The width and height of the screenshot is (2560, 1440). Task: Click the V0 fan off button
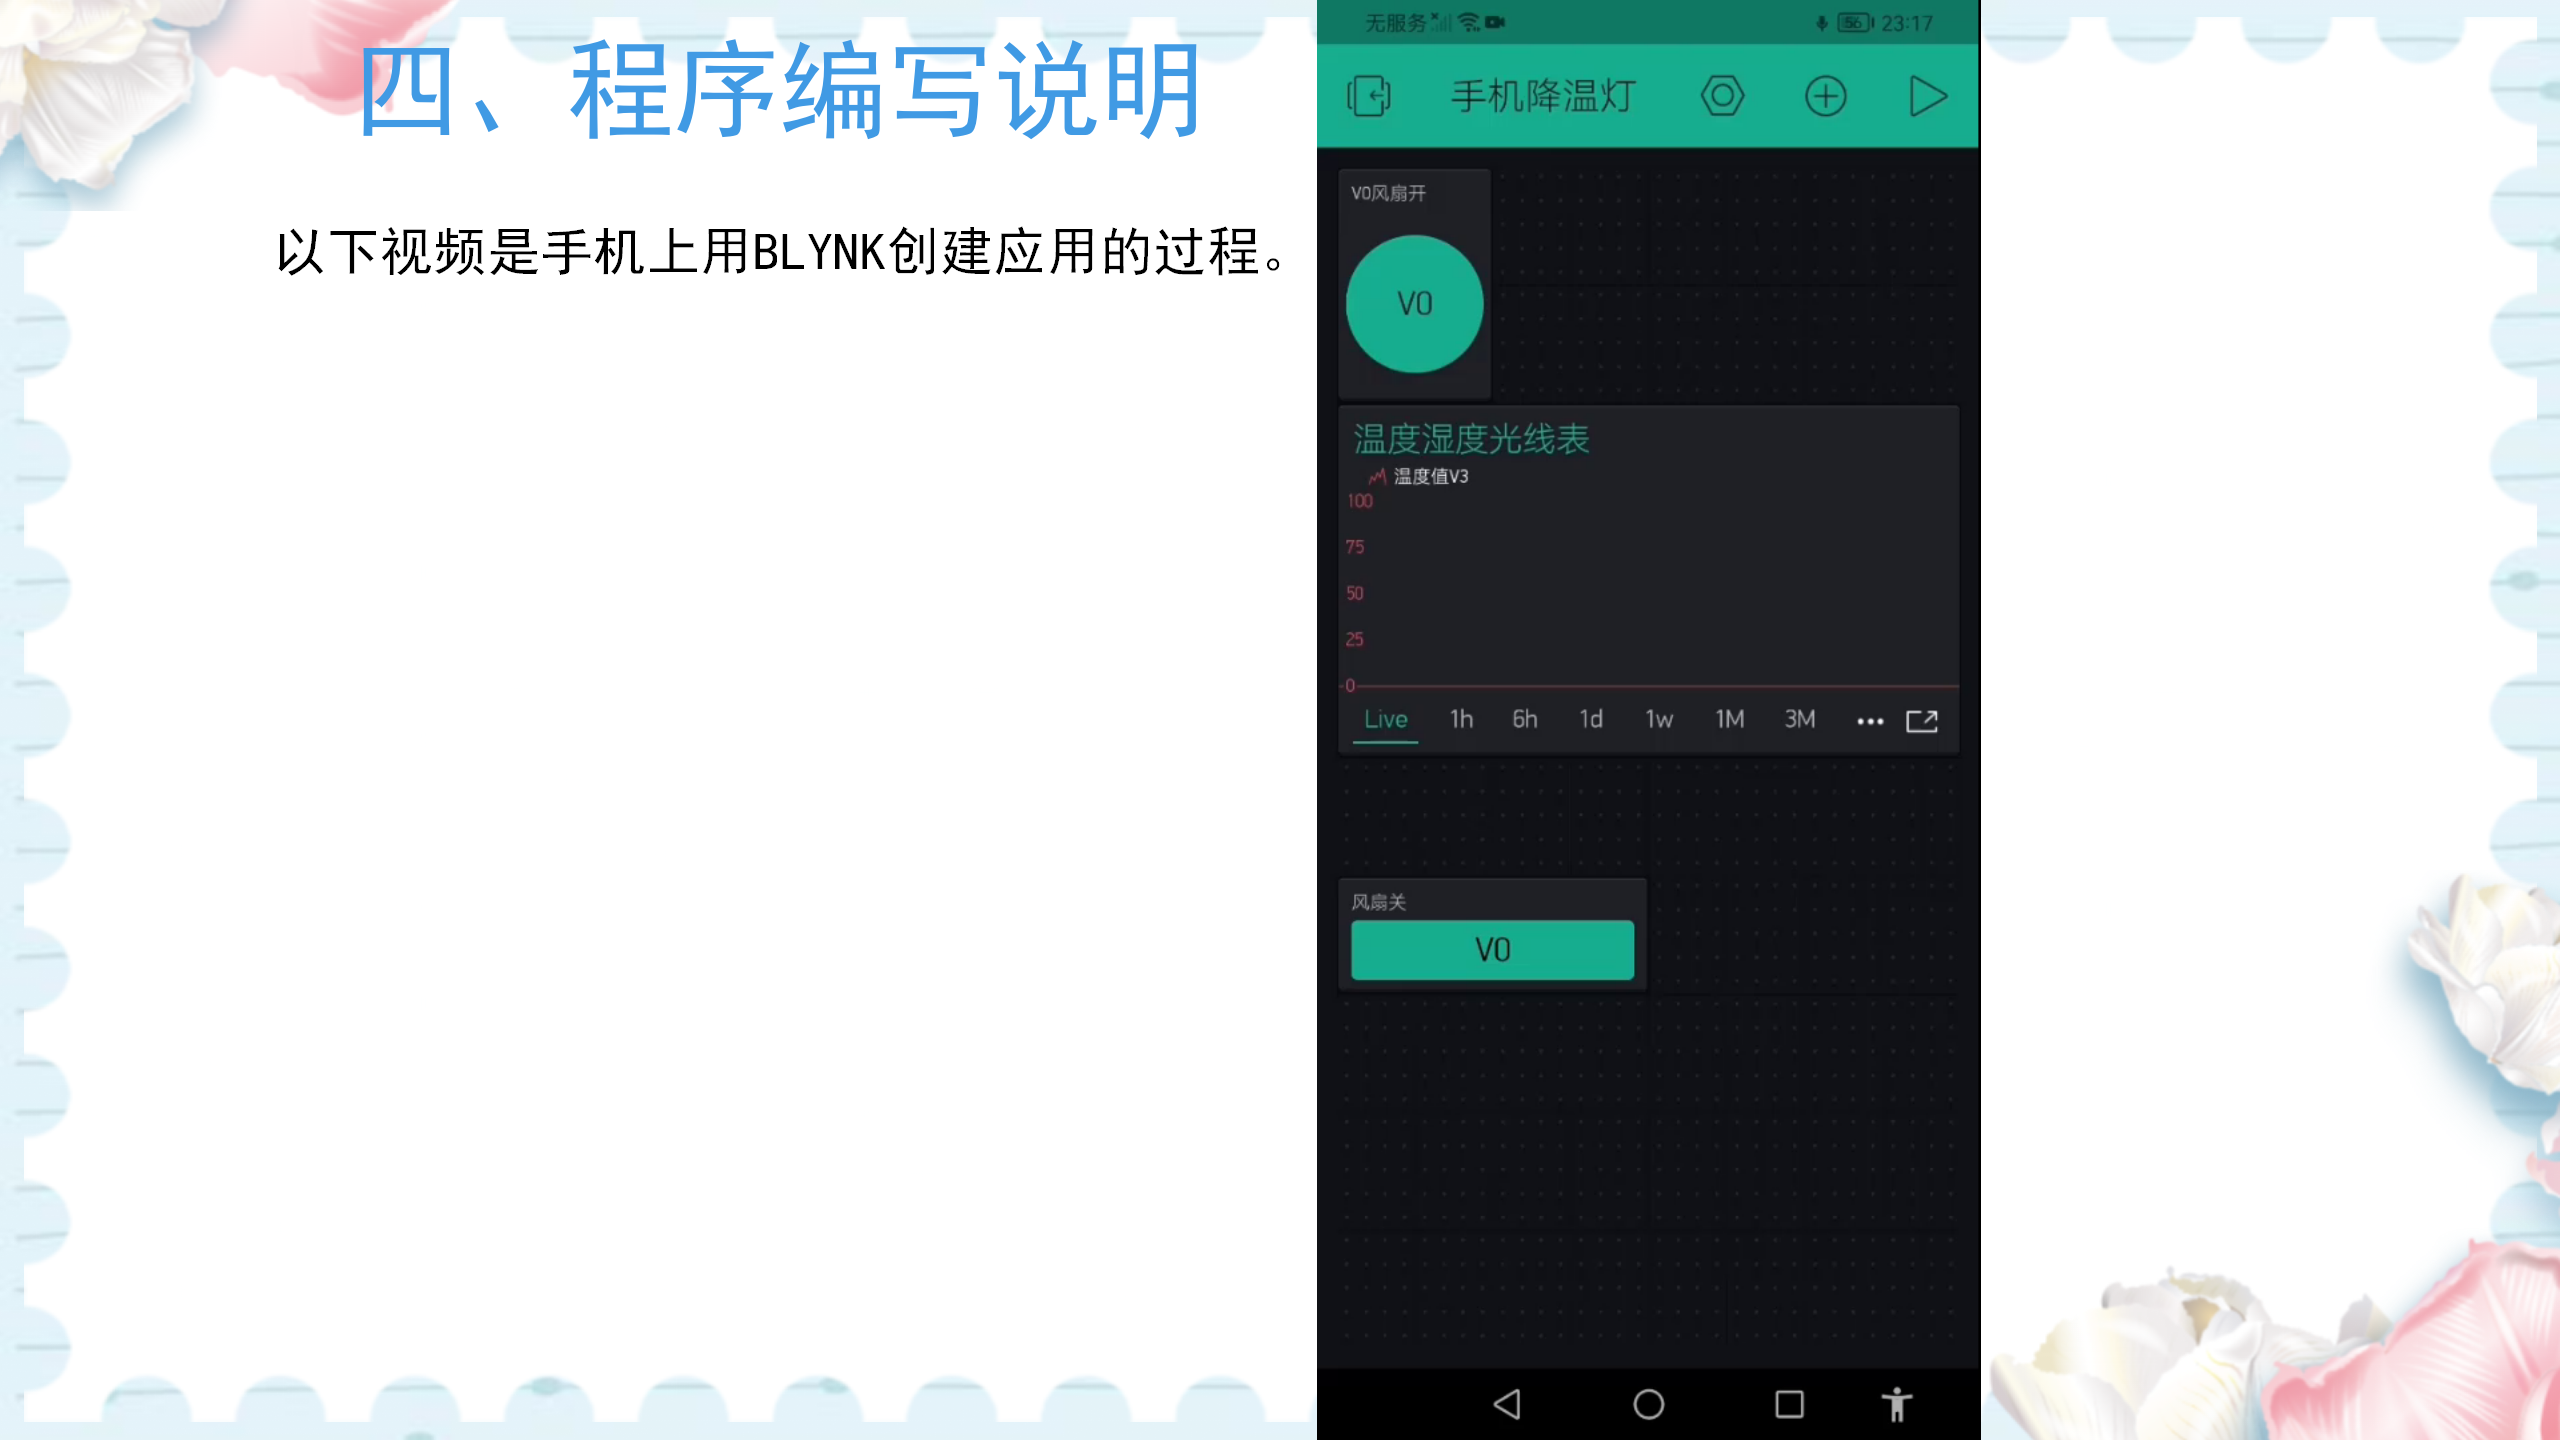[x=1493, y=949]
